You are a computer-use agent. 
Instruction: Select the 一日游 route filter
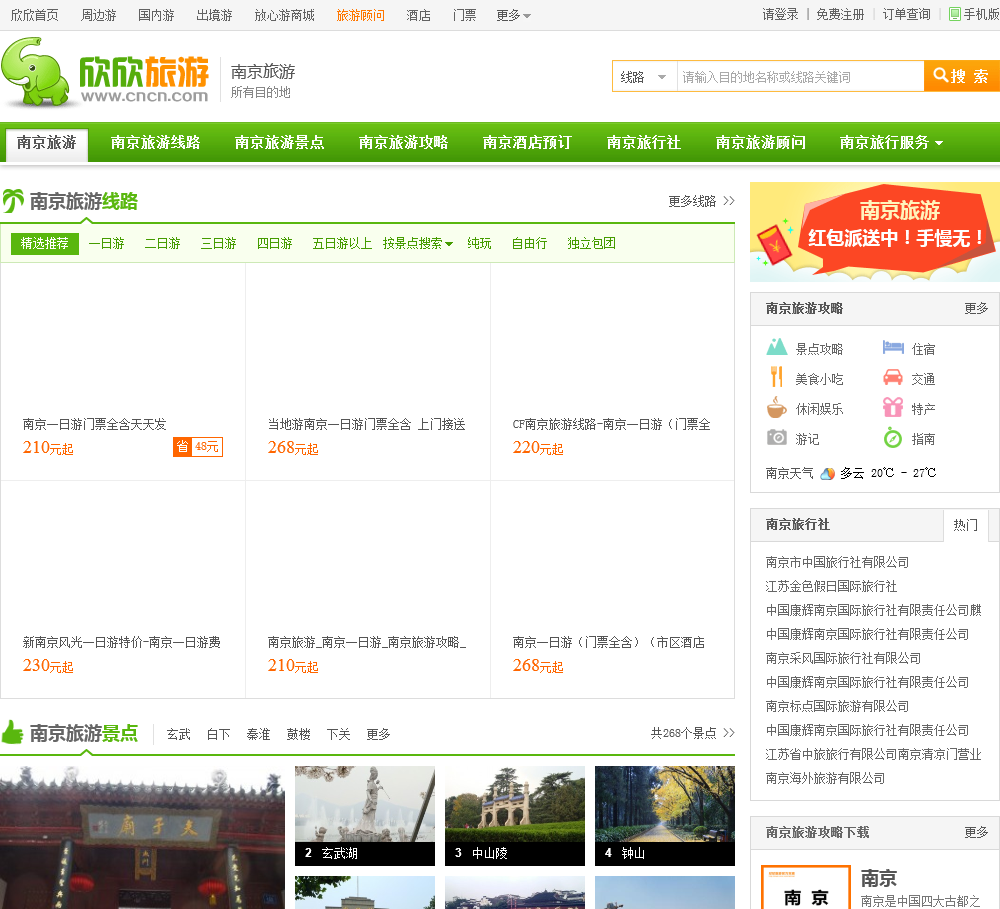coord(107,243)
